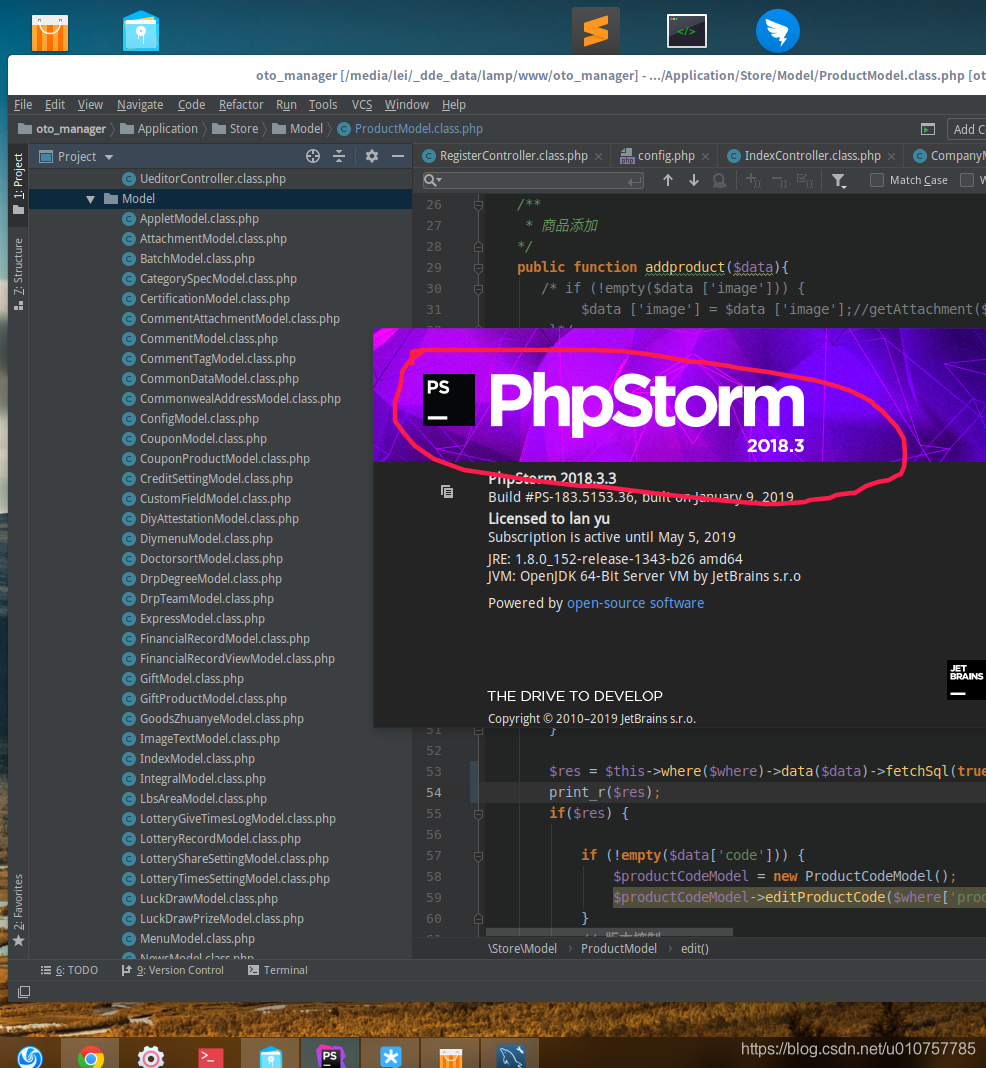Collapse all in the Project panel
The width and height of the screenshot is (986, 1068).
coord(339,157)
